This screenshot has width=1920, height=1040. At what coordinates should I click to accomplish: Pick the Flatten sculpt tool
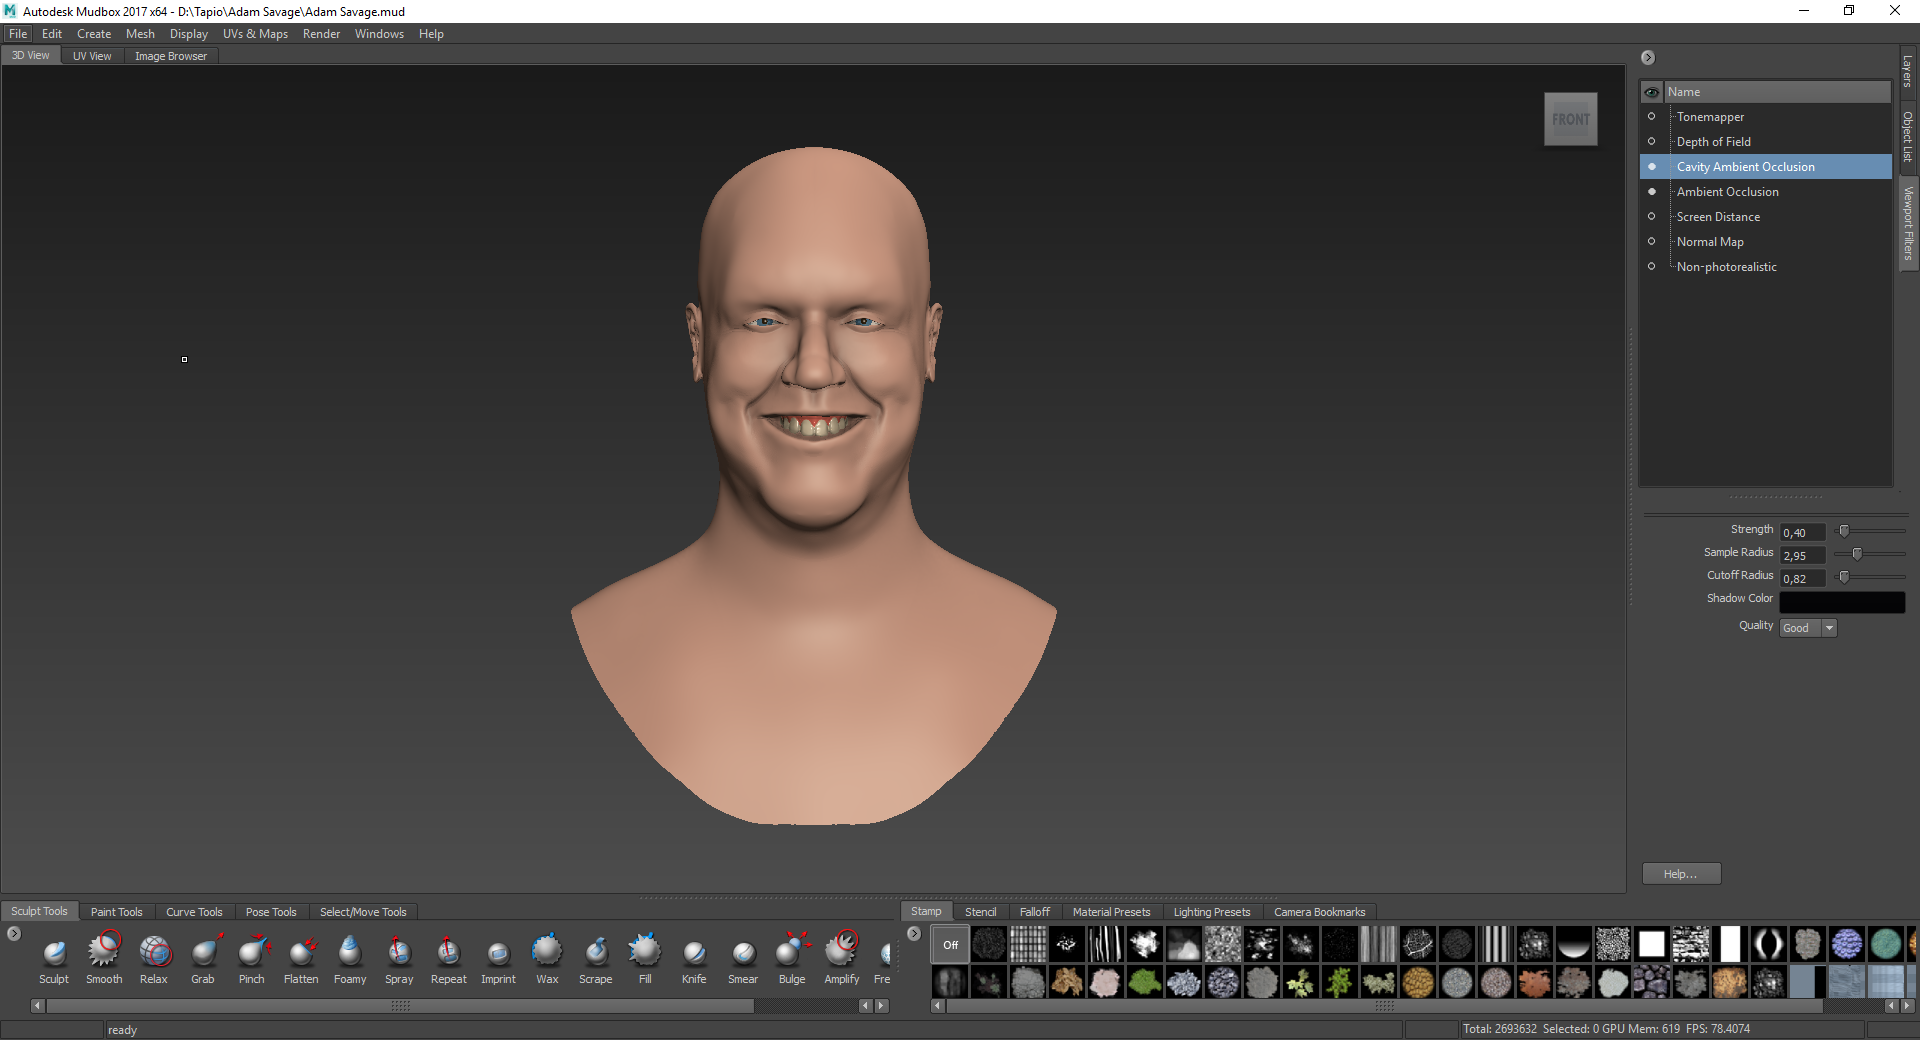click(301, 952)
